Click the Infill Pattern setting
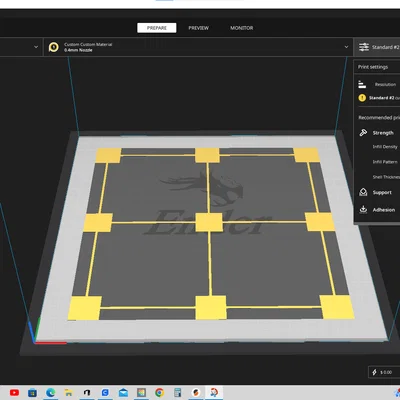Image resolution: width=400 pixels, height=400 pixels. point(385,162)
